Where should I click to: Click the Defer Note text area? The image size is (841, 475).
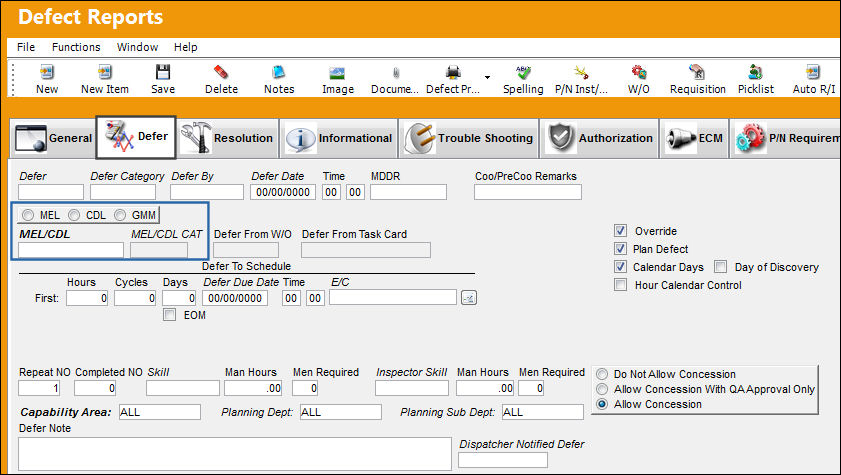point(235,454)
